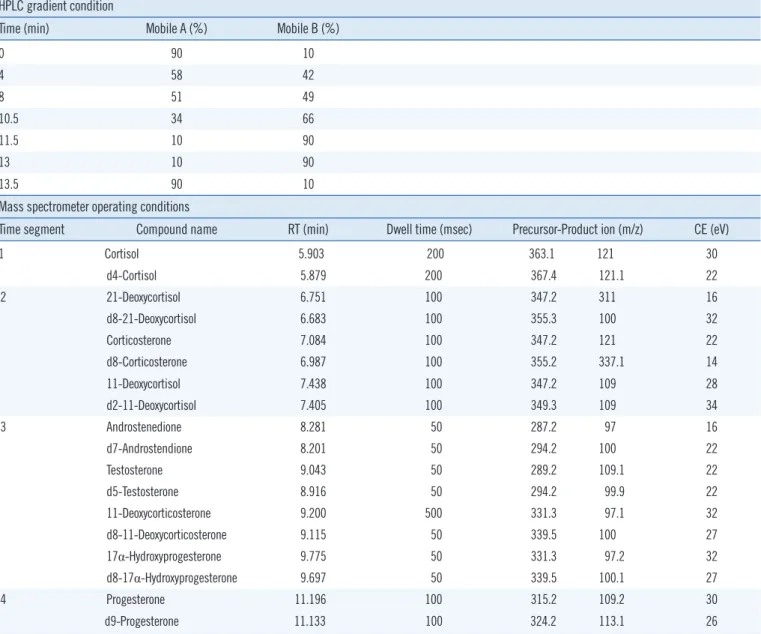Select the RT value 9.775

[313, 557]
